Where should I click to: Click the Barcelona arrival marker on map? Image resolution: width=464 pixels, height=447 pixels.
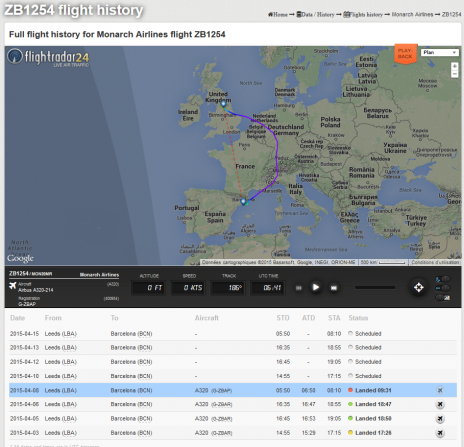click(243, 201)
